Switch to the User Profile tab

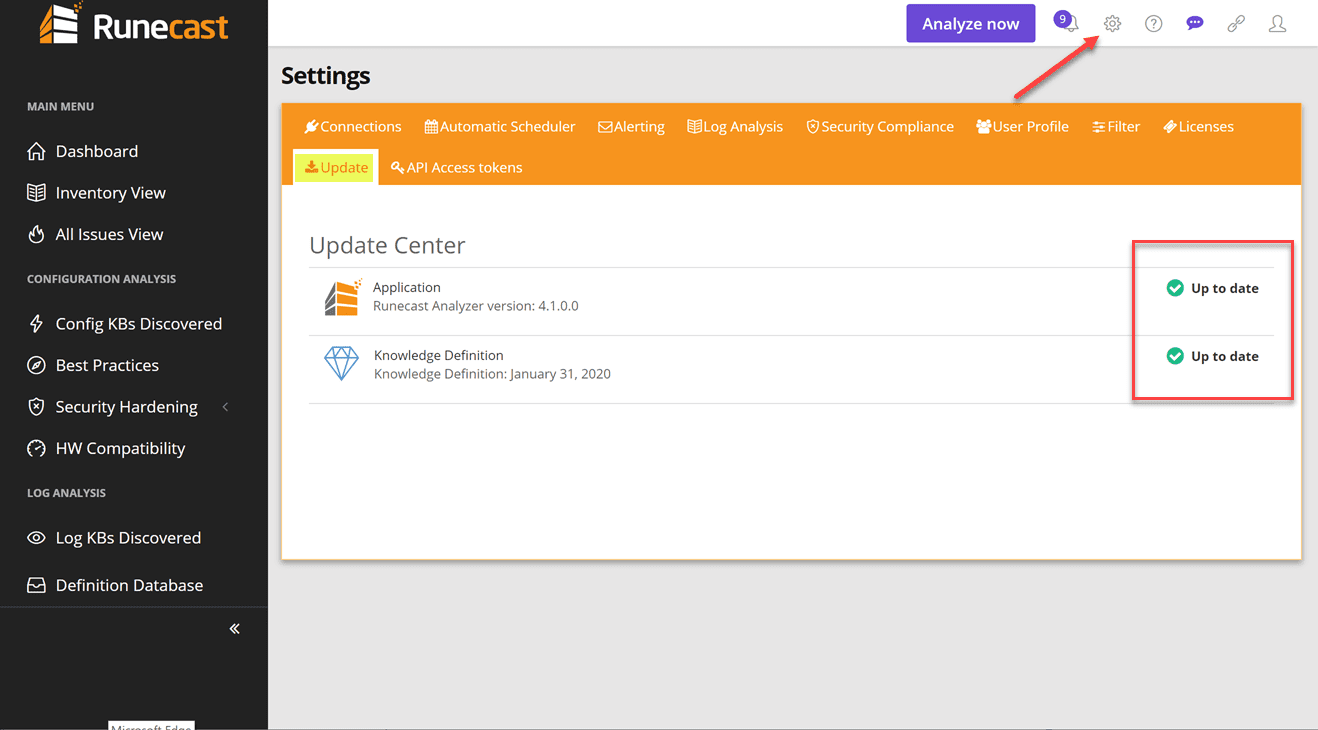tap(1023, 127)
